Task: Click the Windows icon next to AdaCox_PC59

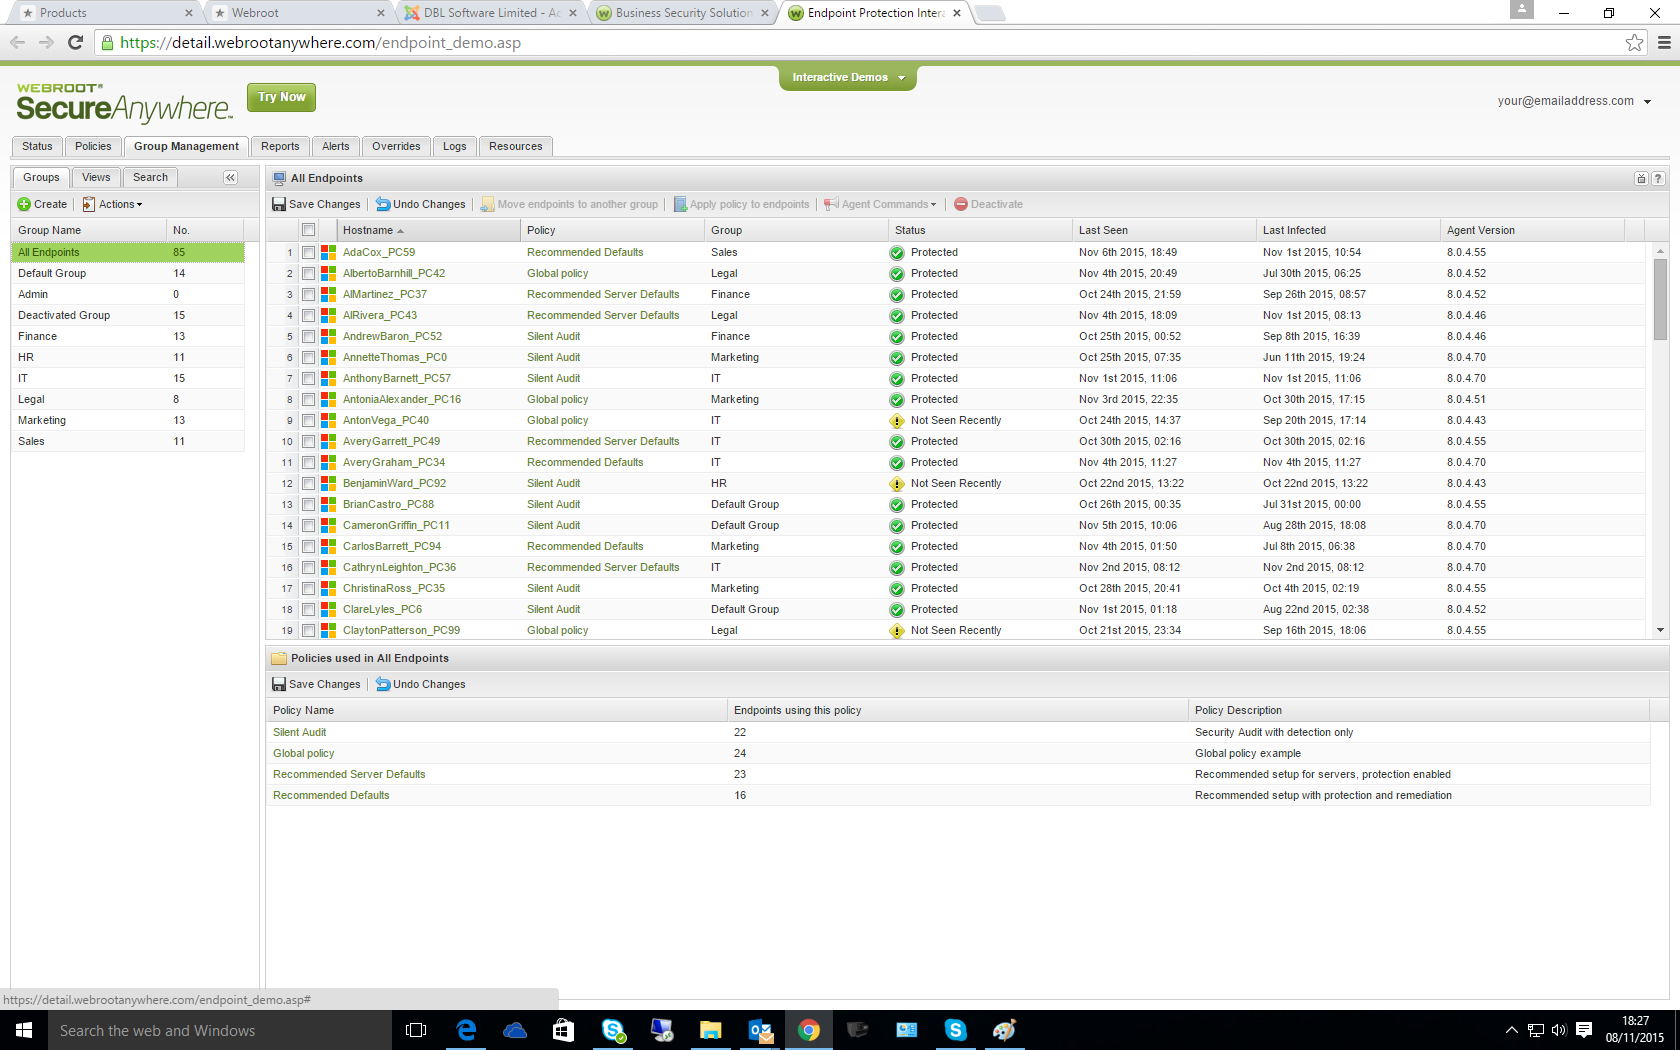Action: tap(328, 252)
